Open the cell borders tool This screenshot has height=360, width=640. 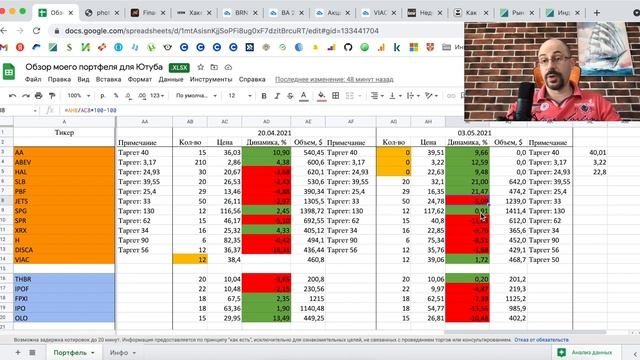tap(336, 96)
